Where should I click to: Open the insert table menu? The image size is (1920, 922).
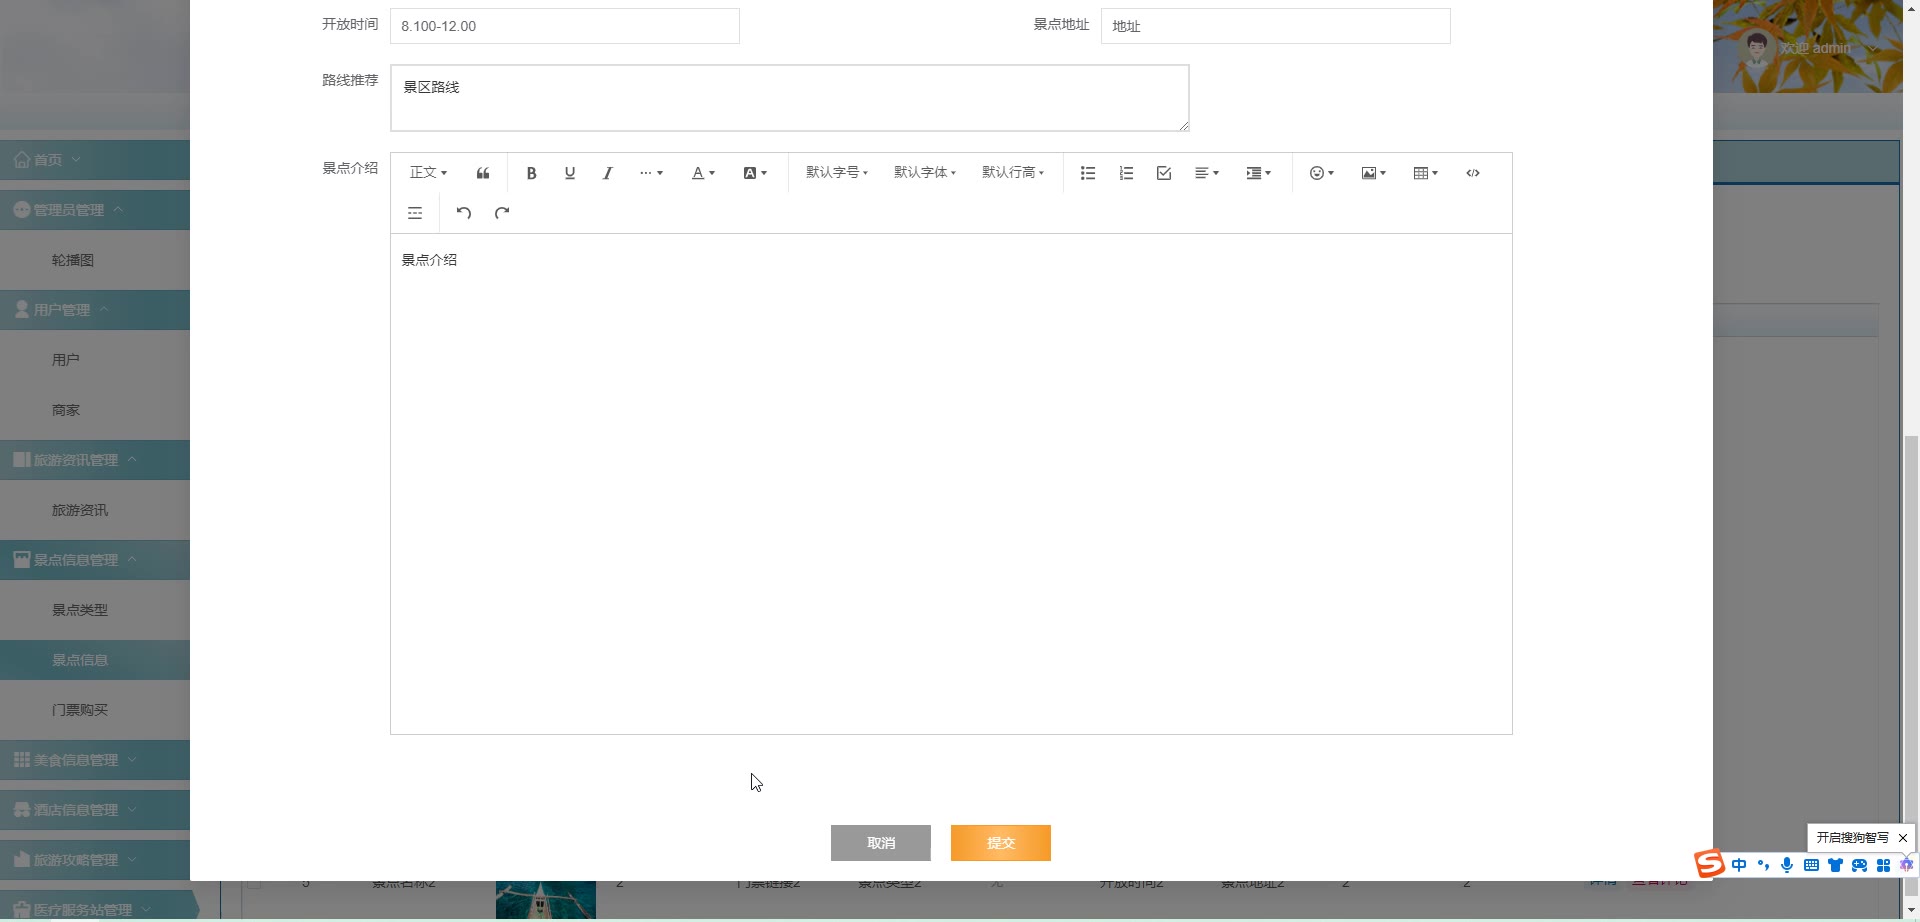pyautogui.click(x=1426, y=173)
